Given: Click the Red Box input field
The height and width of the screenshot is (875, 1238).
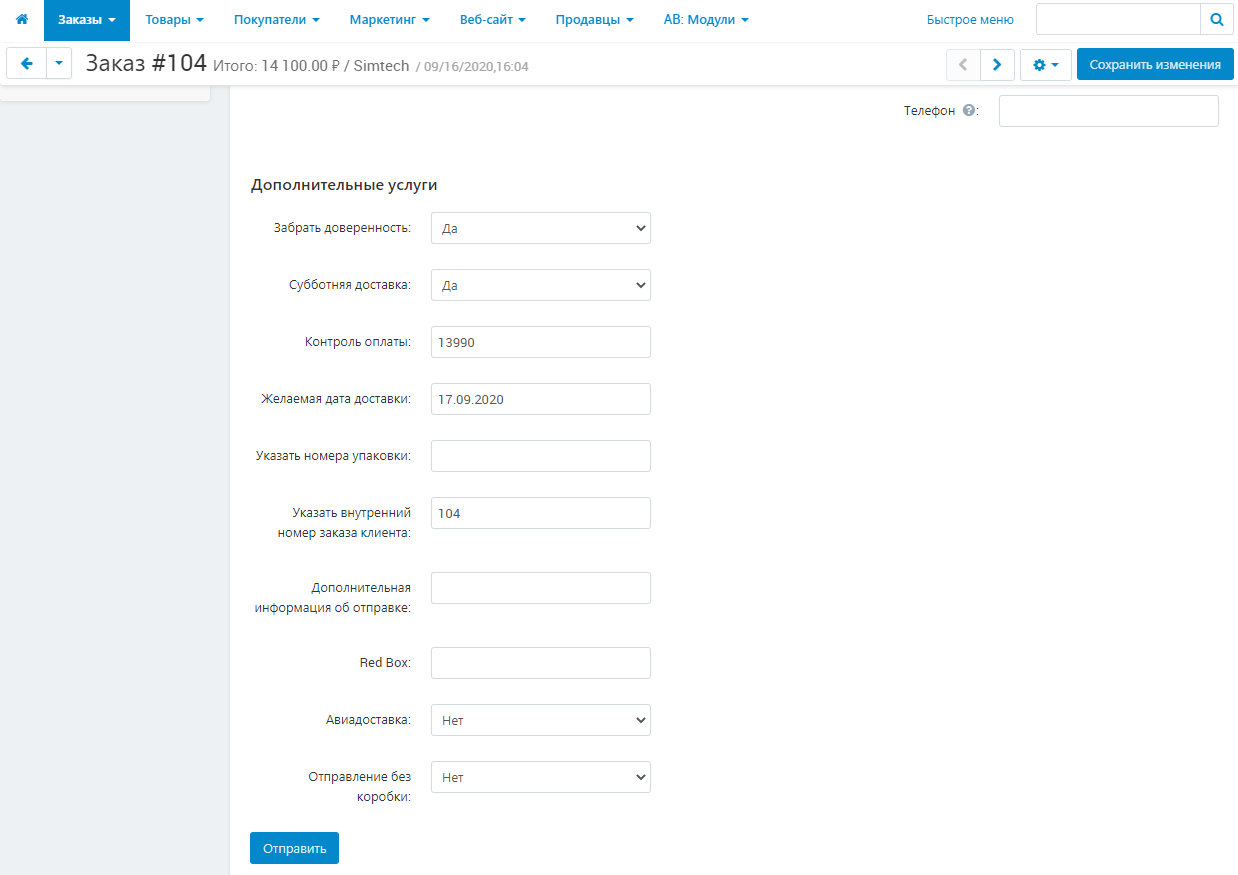Looking at the screenshot, I should click(540, 663).
